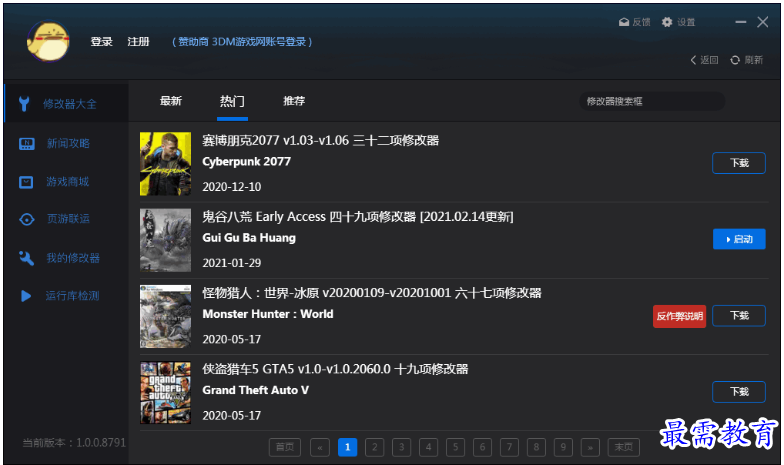Jump to page 7

[510, 447]
